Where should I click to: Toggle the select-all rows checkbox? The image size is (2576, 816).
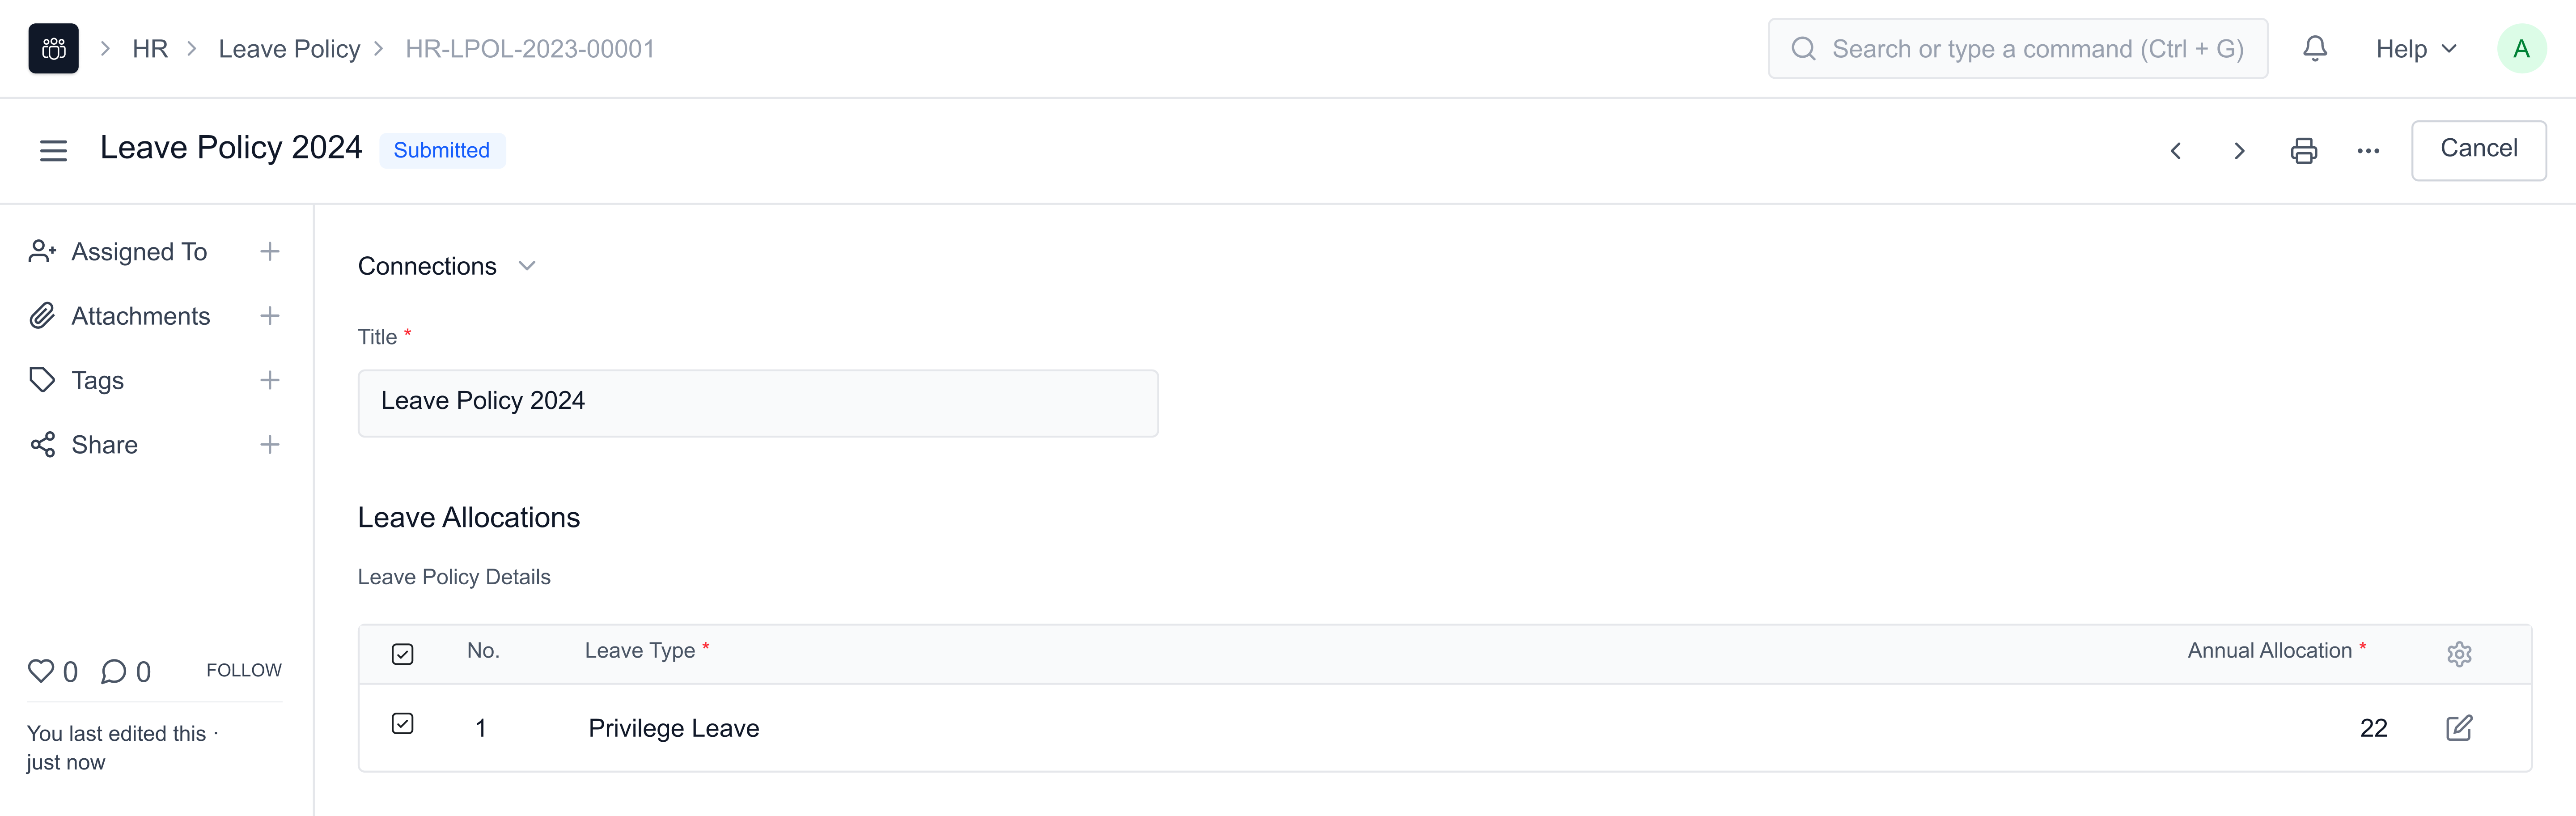coord(403,654)
